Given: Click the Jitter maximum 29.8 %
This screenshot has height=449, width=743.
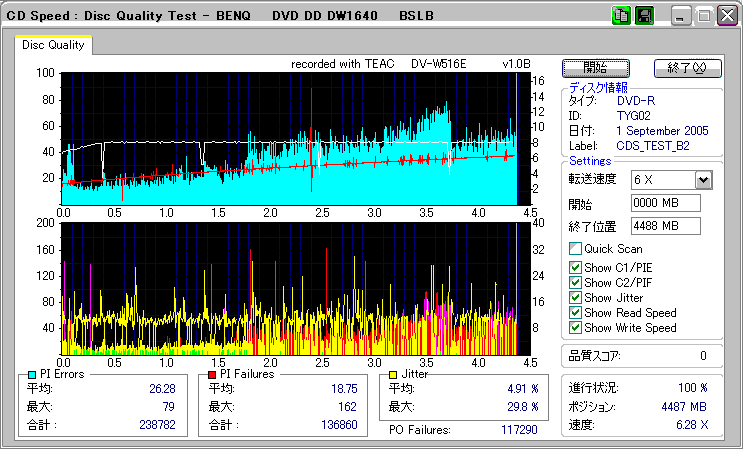Looking at the screenshot, I should click(523, 407).
